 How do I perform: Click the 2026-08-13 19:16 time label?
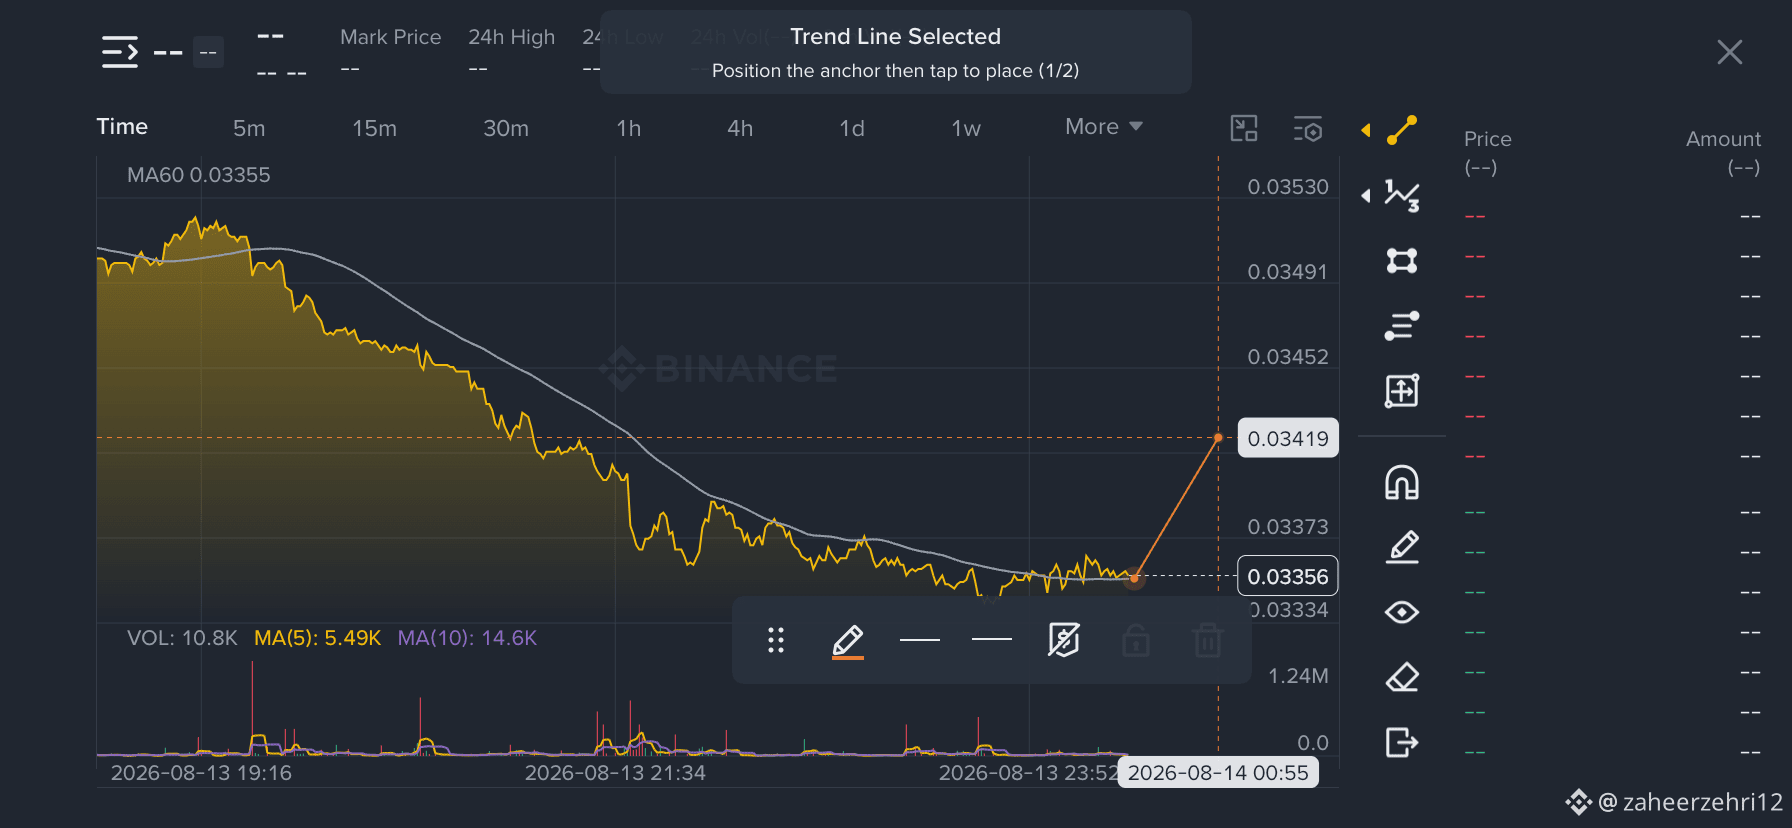(x=201, y=773)
